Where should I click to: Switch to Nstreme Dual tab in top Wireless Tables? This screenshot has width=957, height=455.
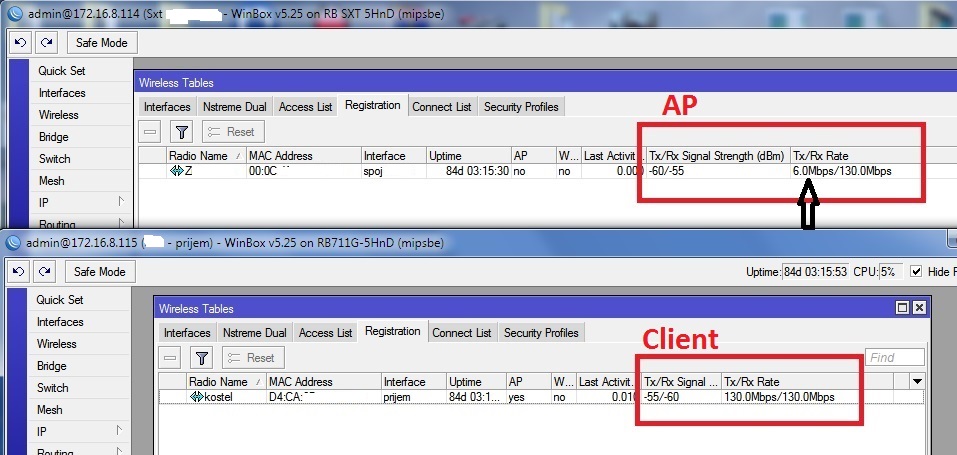click(234, 107)
